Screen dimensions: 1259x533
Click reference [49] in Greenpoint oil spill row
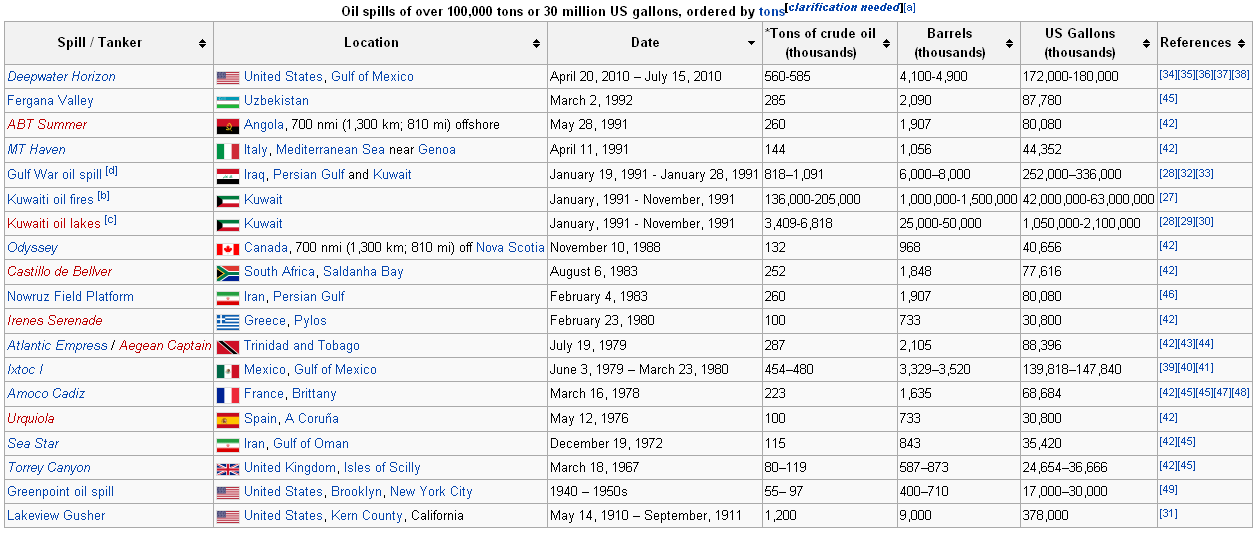1168,490
